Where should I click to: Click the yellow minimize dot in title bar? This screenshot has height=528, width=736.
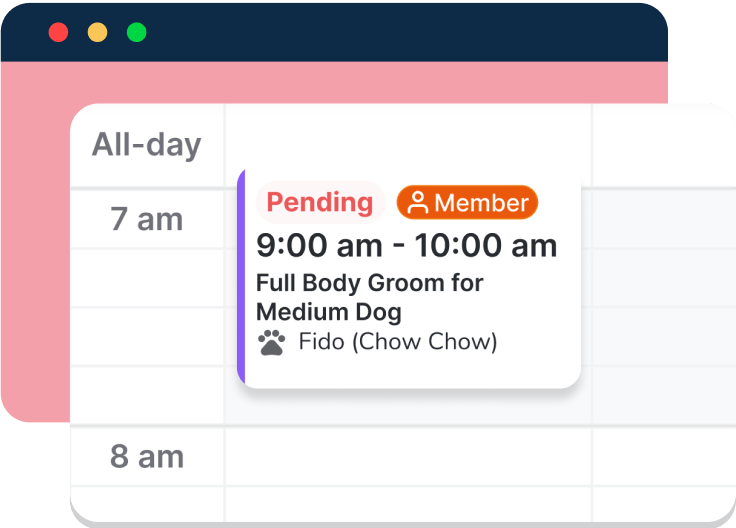[97, 32]
